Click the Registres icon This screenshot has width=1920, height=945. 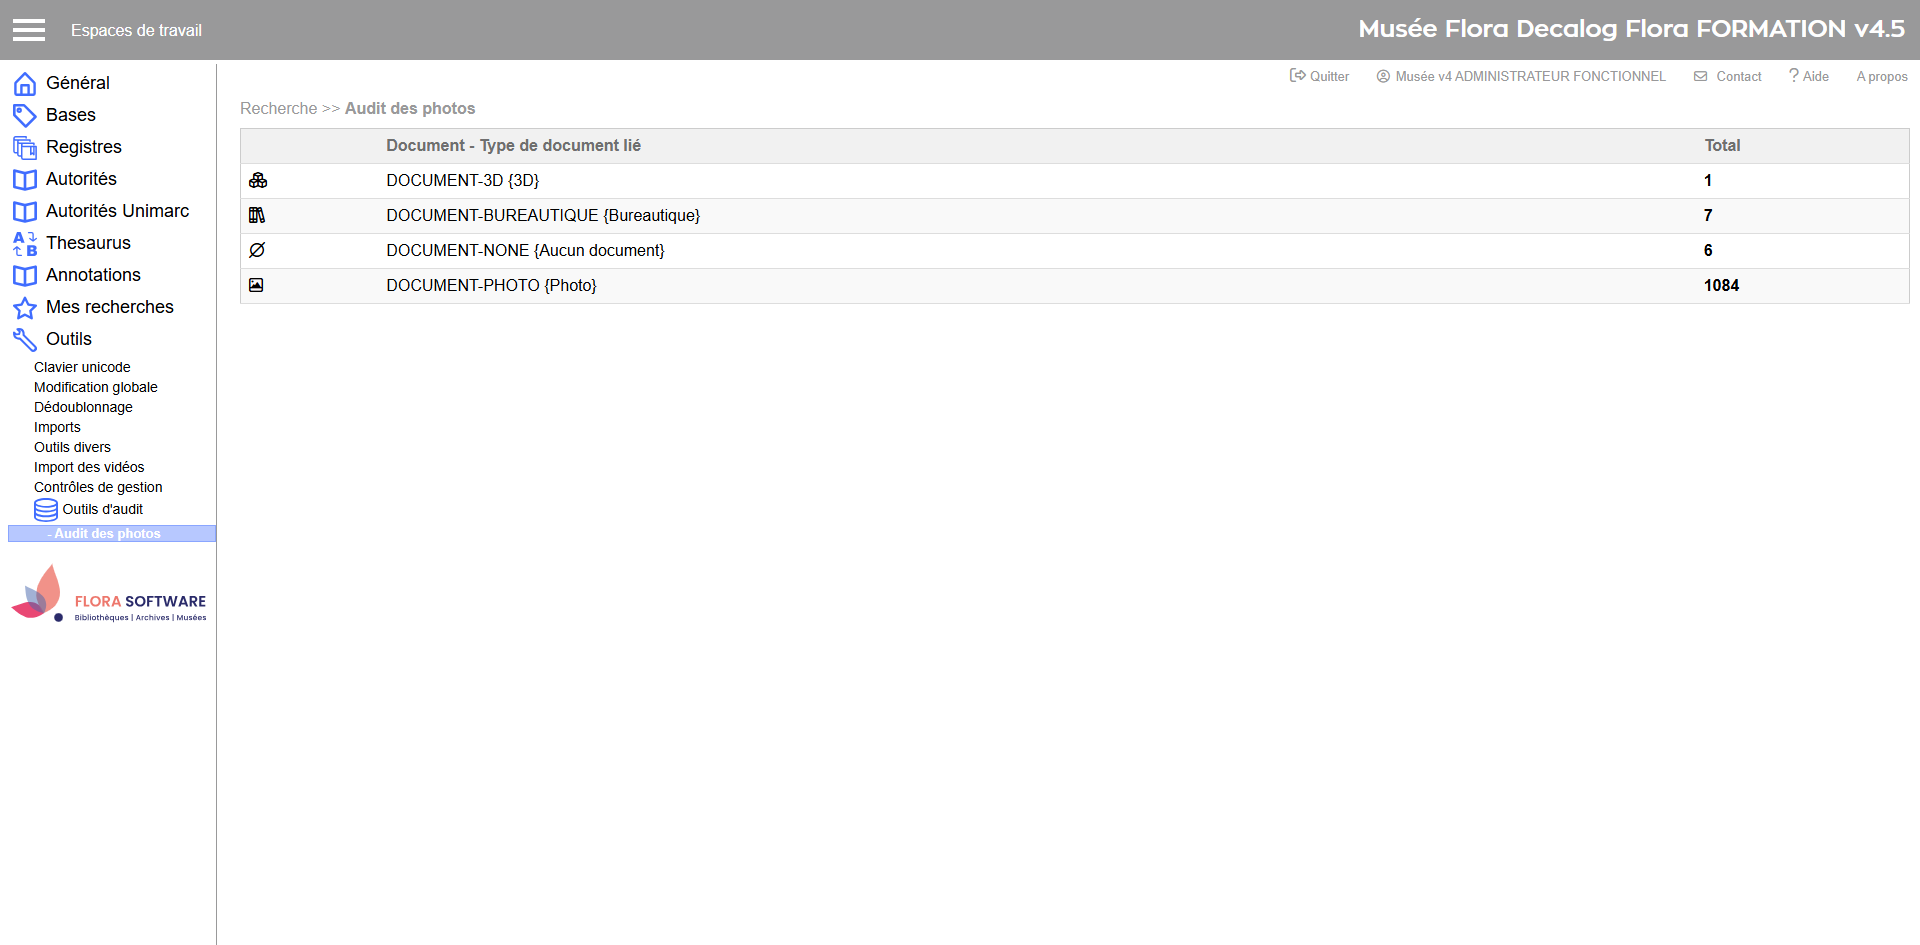(25, 148)
